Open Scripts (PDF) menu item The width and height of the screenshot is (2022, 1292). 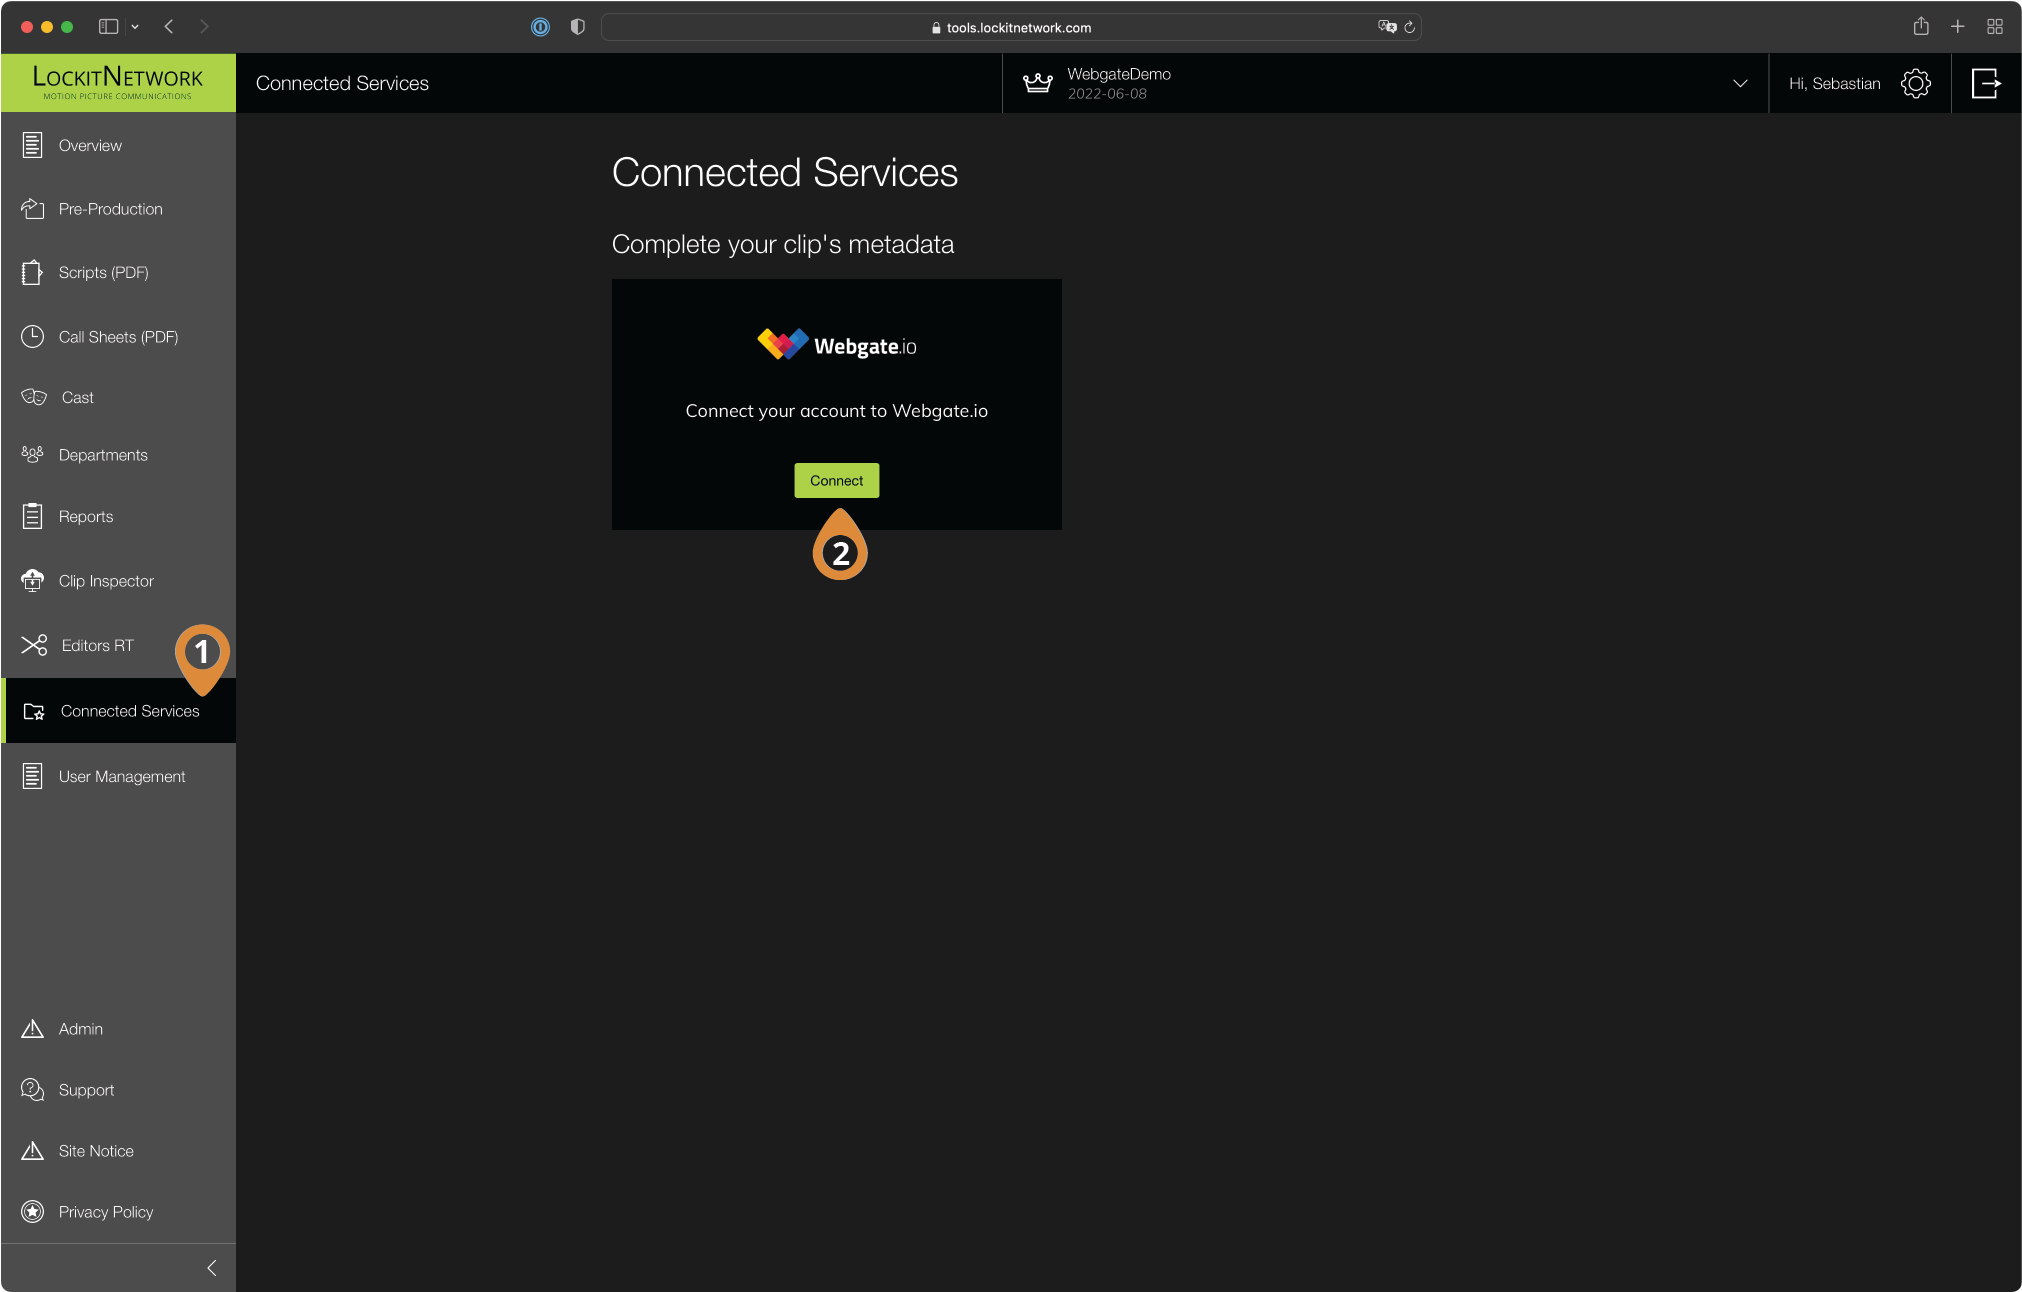[118, 272]
